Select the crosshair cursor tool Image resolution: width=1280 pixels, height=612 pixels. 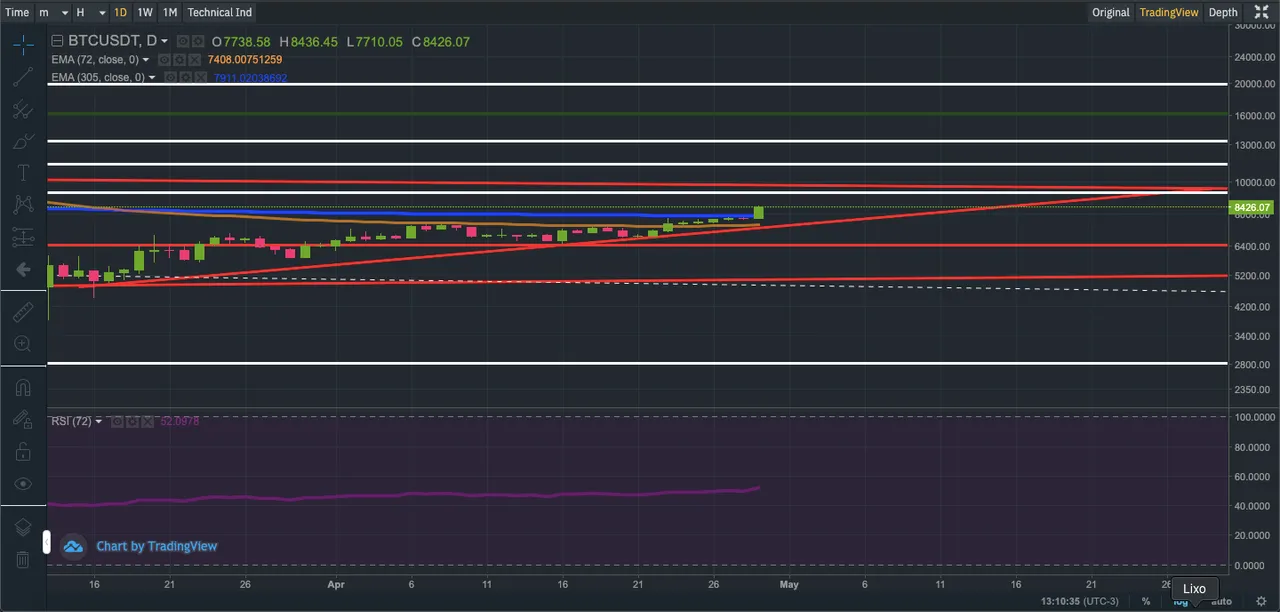[23, 43]
